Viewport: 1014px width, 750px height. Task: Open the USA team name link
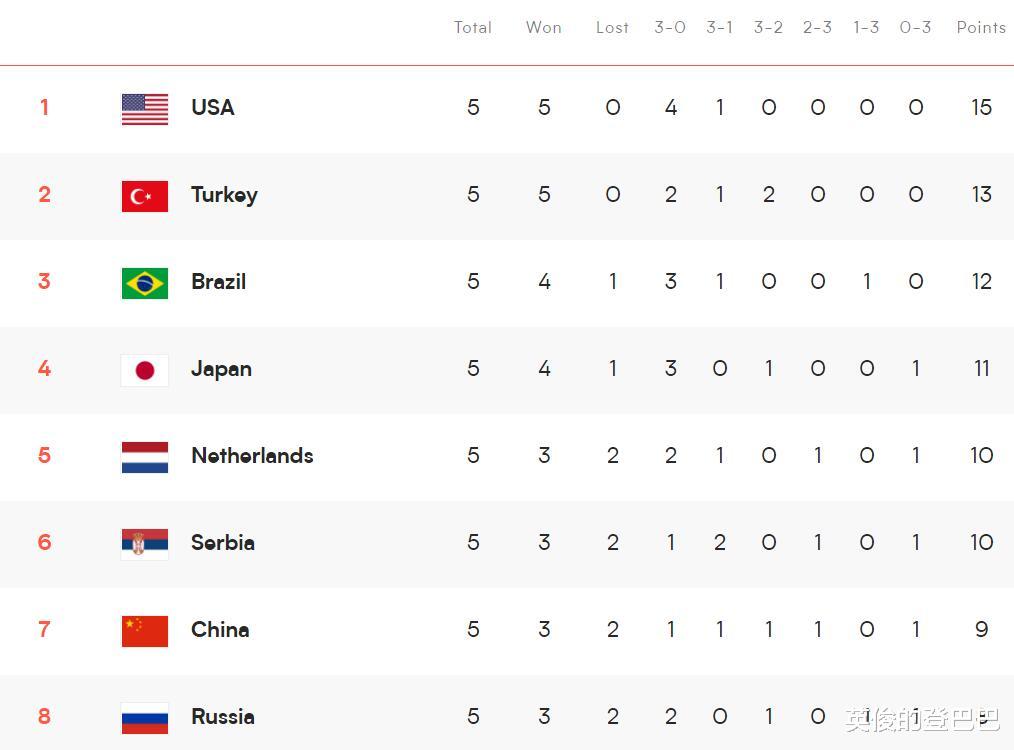click(213, 108)
